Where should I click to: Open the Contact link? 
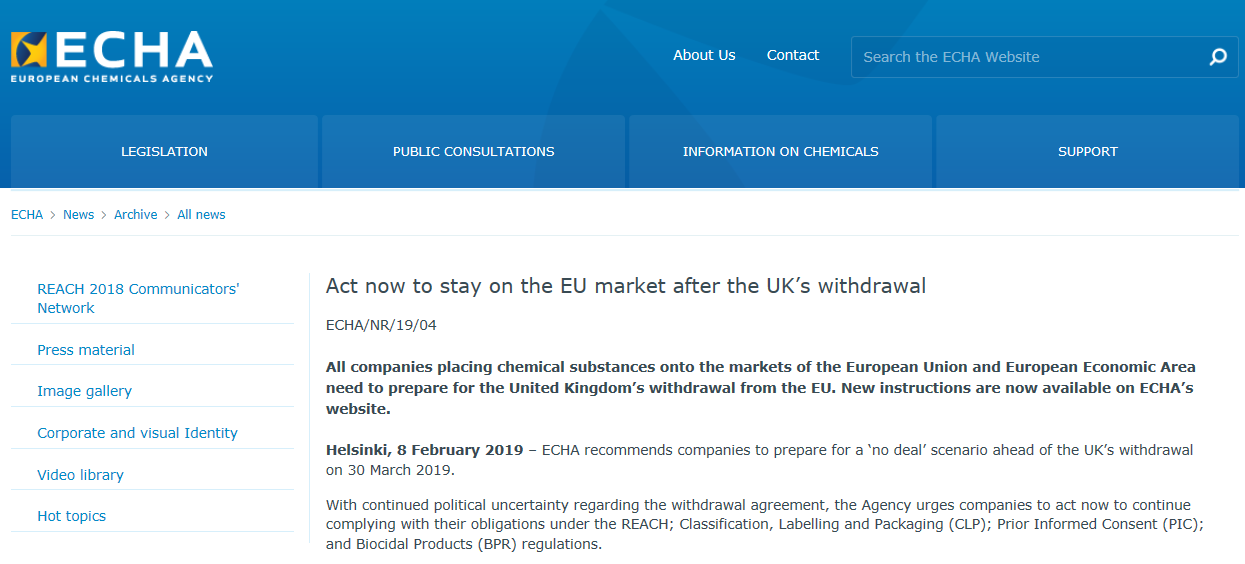[x=793, y=55]
